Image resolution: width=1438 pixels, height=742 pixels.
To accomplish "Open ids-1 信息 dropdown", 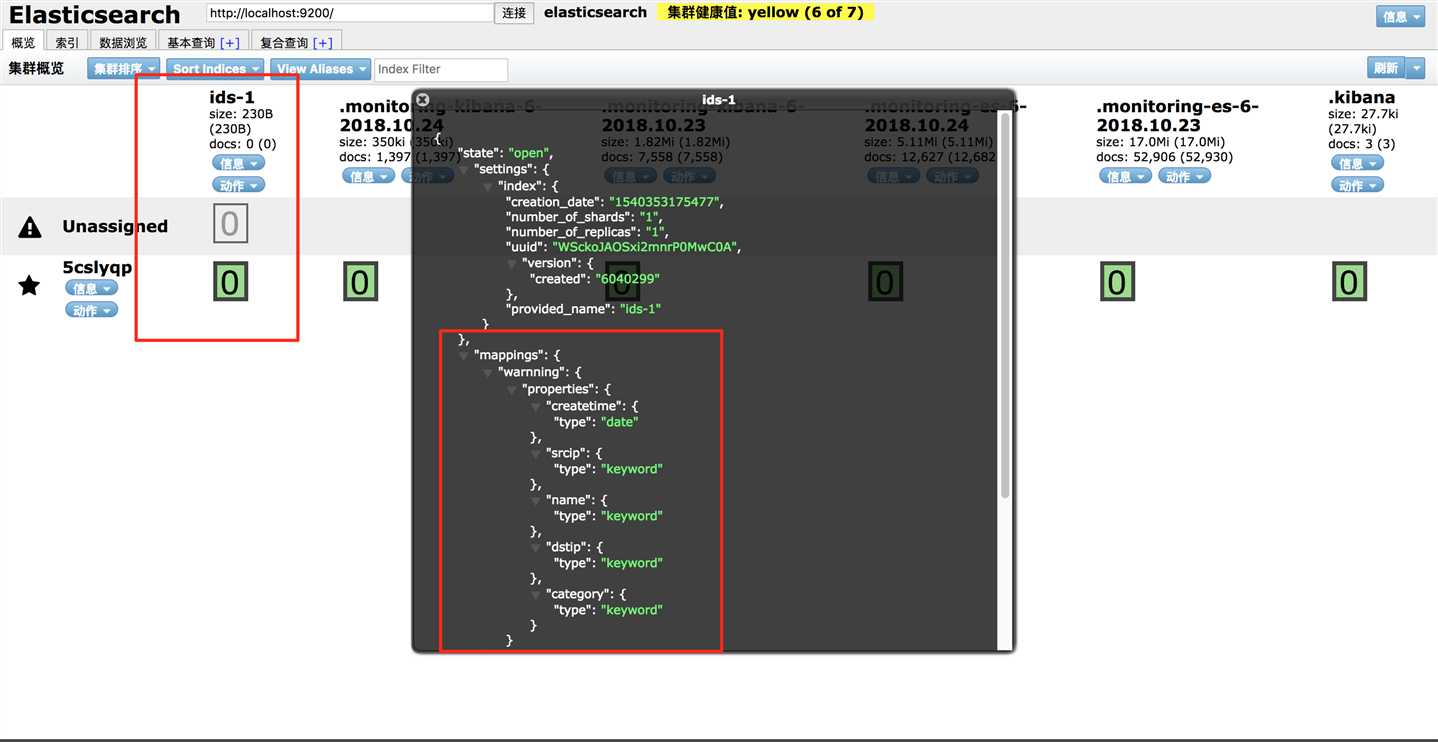I will click(x=238, y=163).
